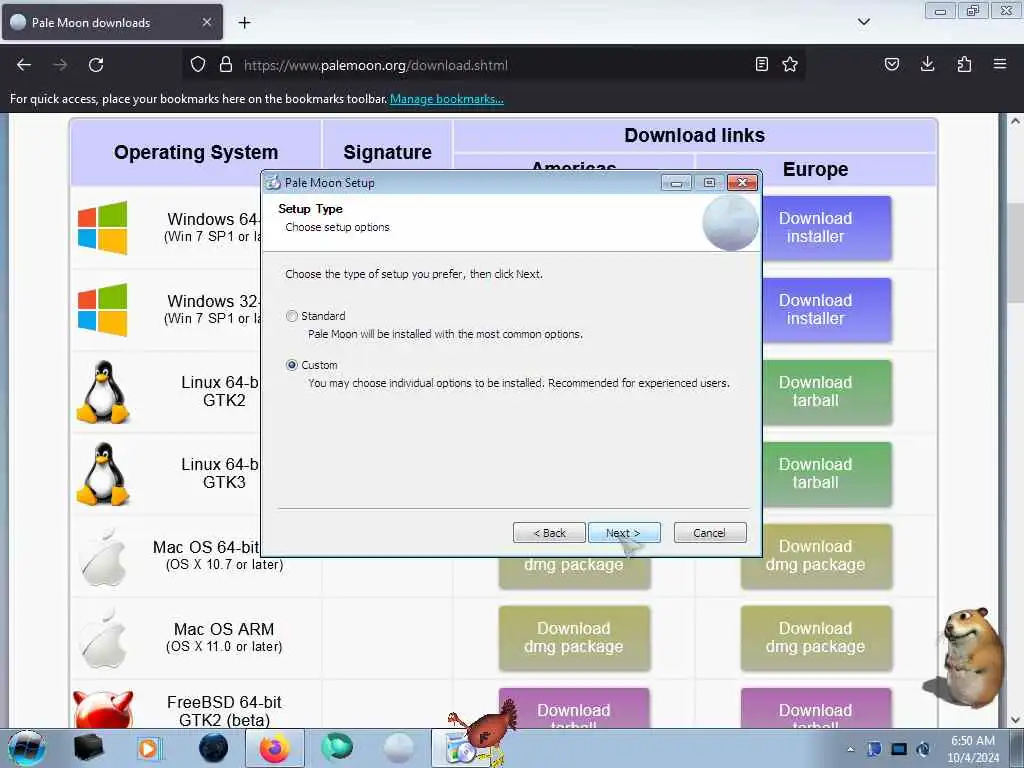Click the FreeBSD red daemon icon

(103, 710)
